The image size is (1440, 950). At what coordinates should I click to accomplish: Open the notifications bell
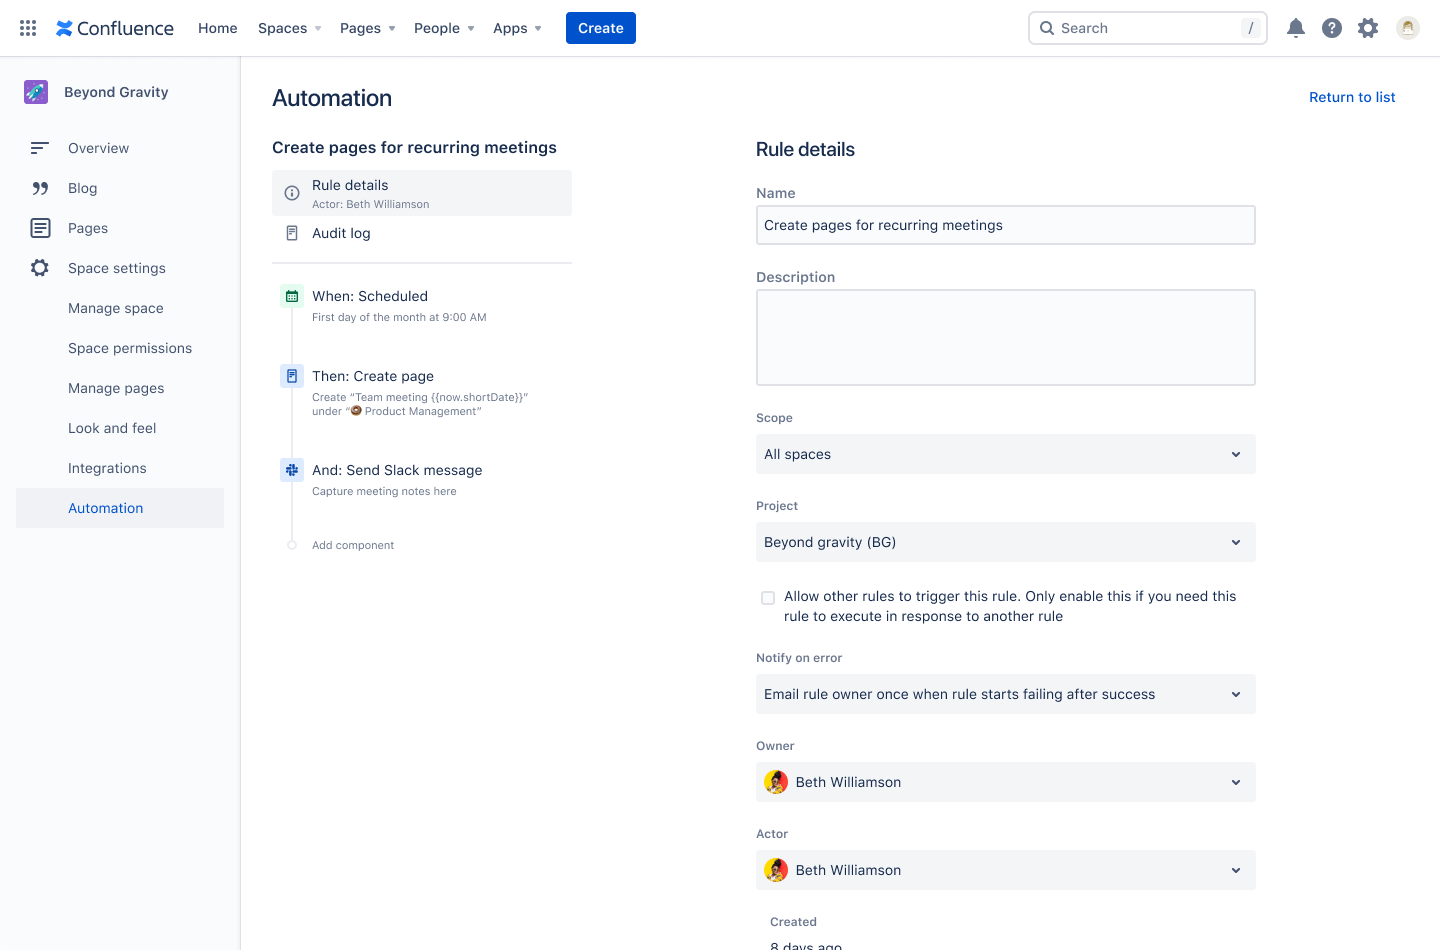click(1296, 28)
